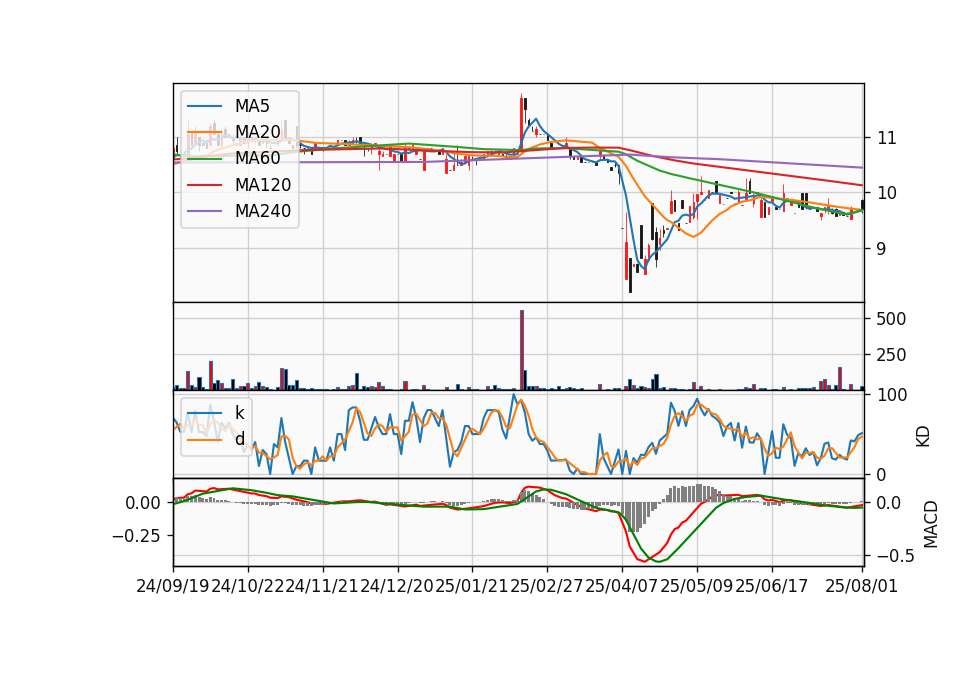Click the green MA60 legend line sample

tap(204, 158)
